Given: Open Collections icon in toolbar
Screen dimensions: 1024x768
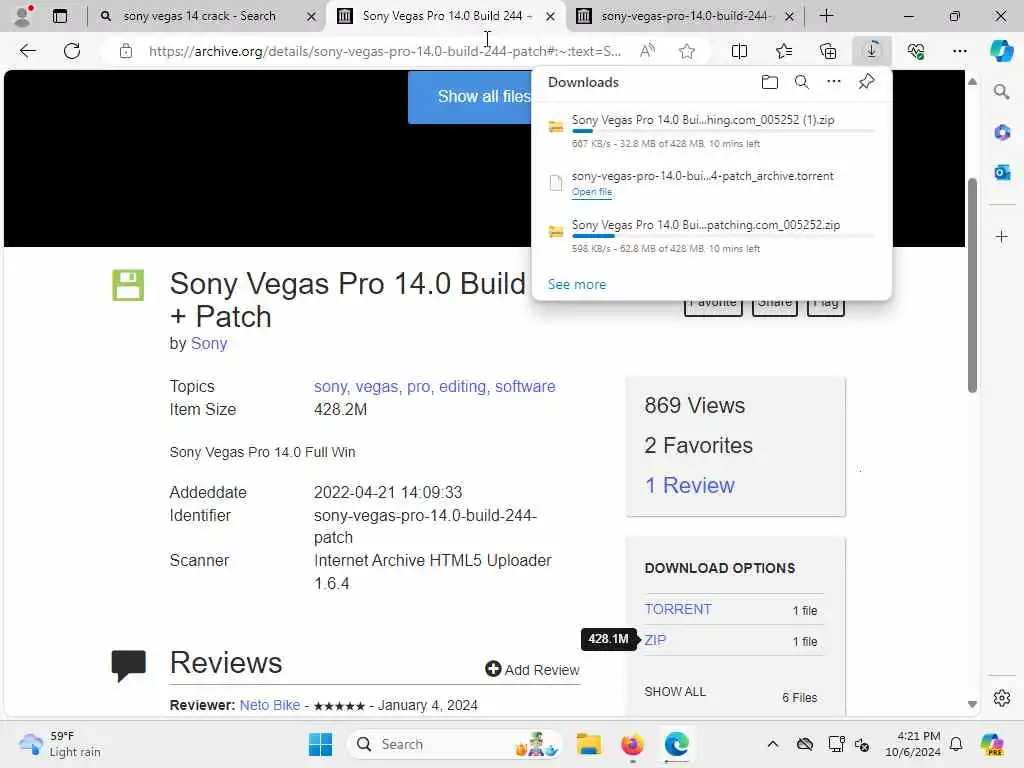Looking at the screenshot, I should click(x=828, y=51).
